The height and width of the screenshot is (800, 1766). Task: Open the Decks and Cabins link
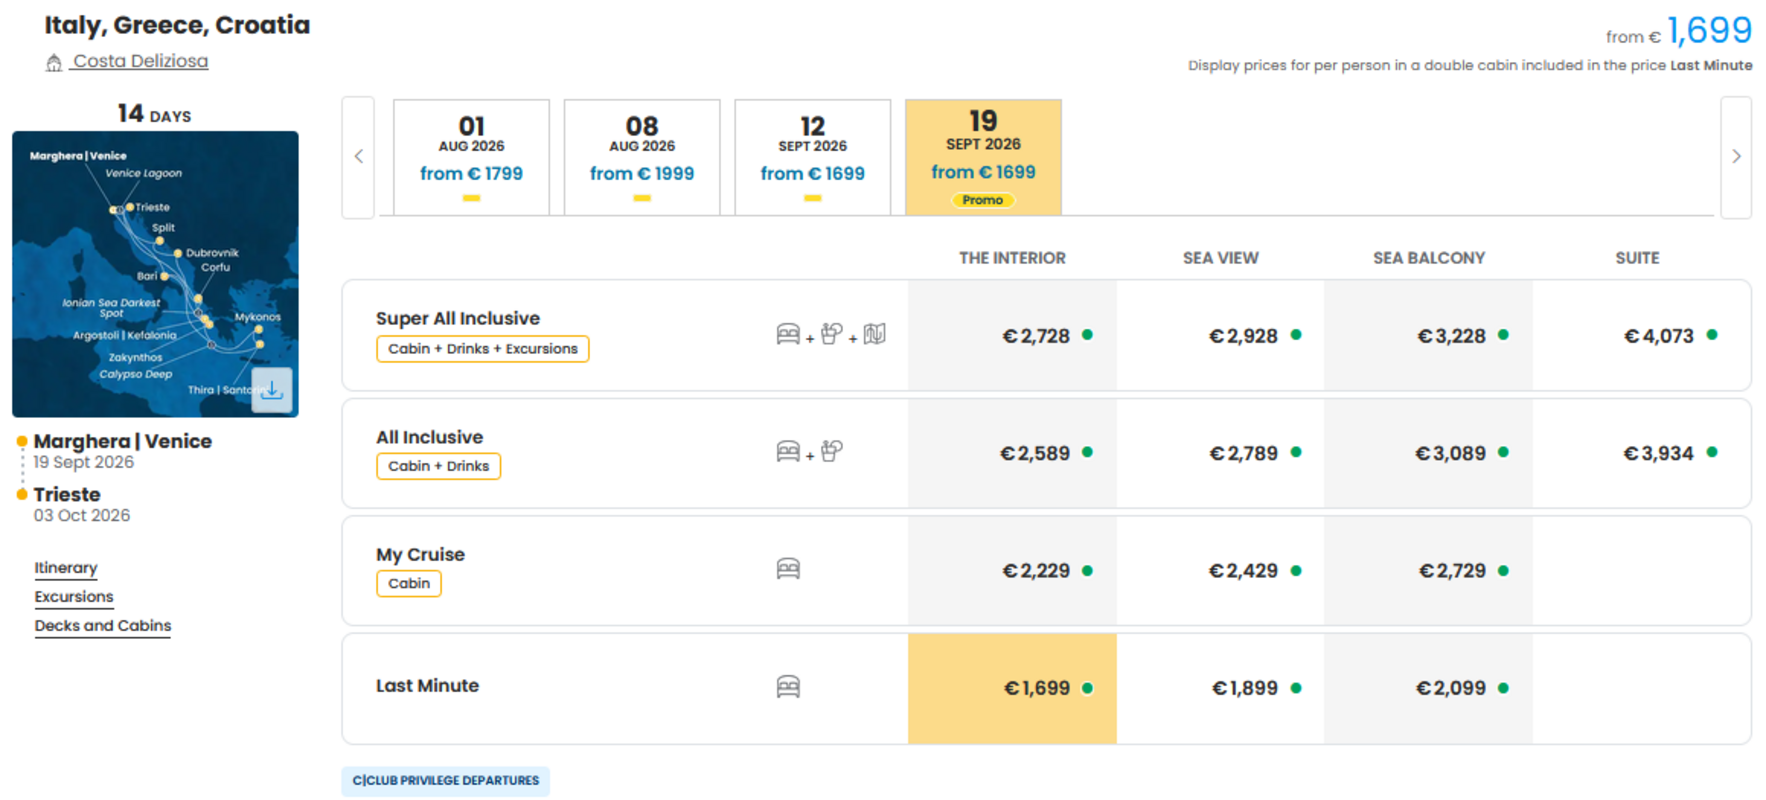click(103, 626)
